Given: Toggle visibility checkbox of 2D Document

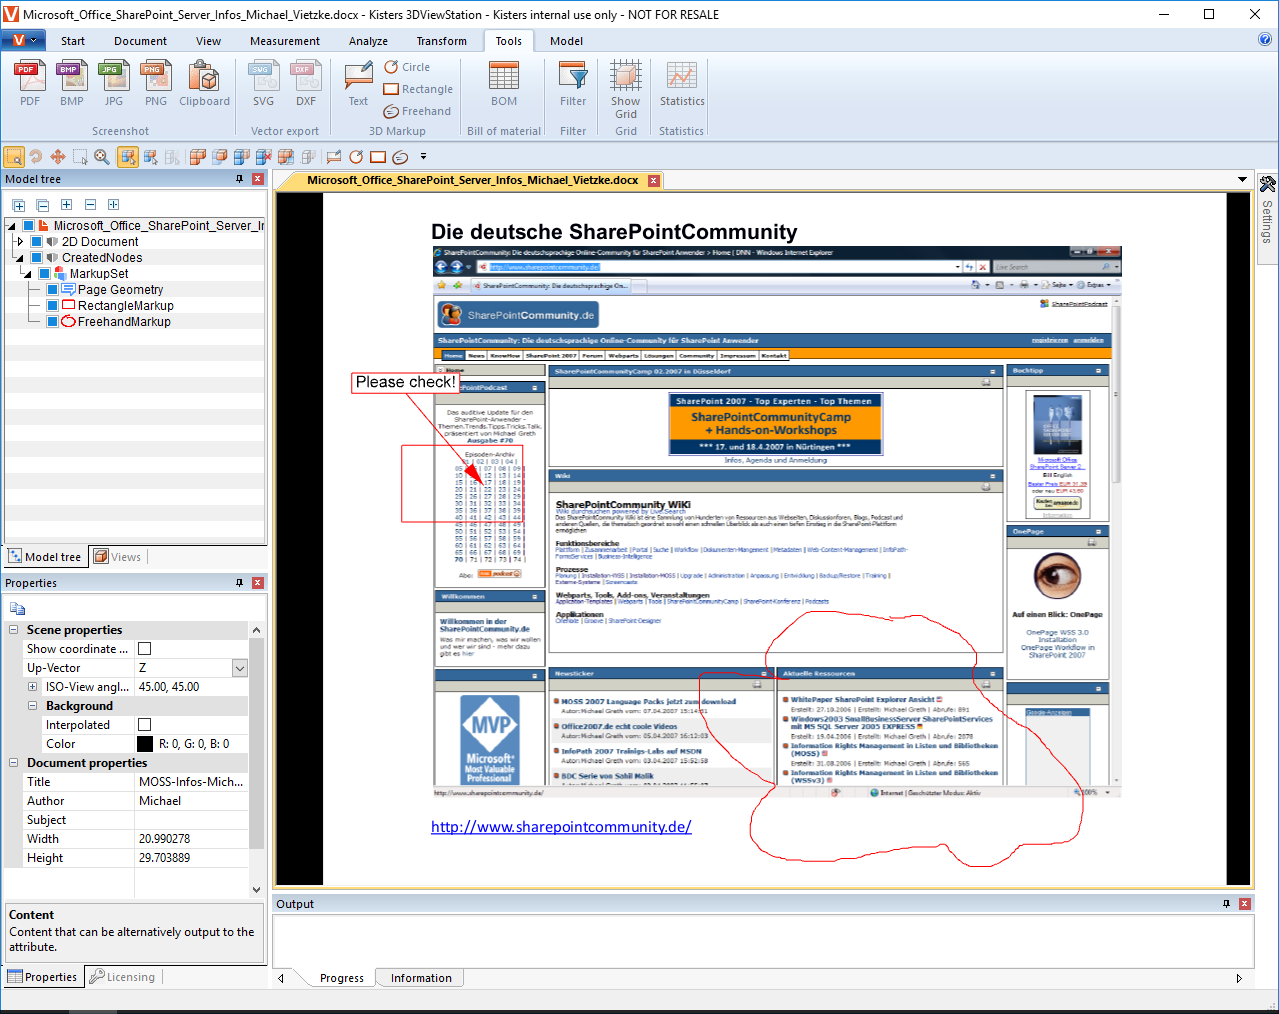Looking at the screenshot, I should click(x=36, y=242).
